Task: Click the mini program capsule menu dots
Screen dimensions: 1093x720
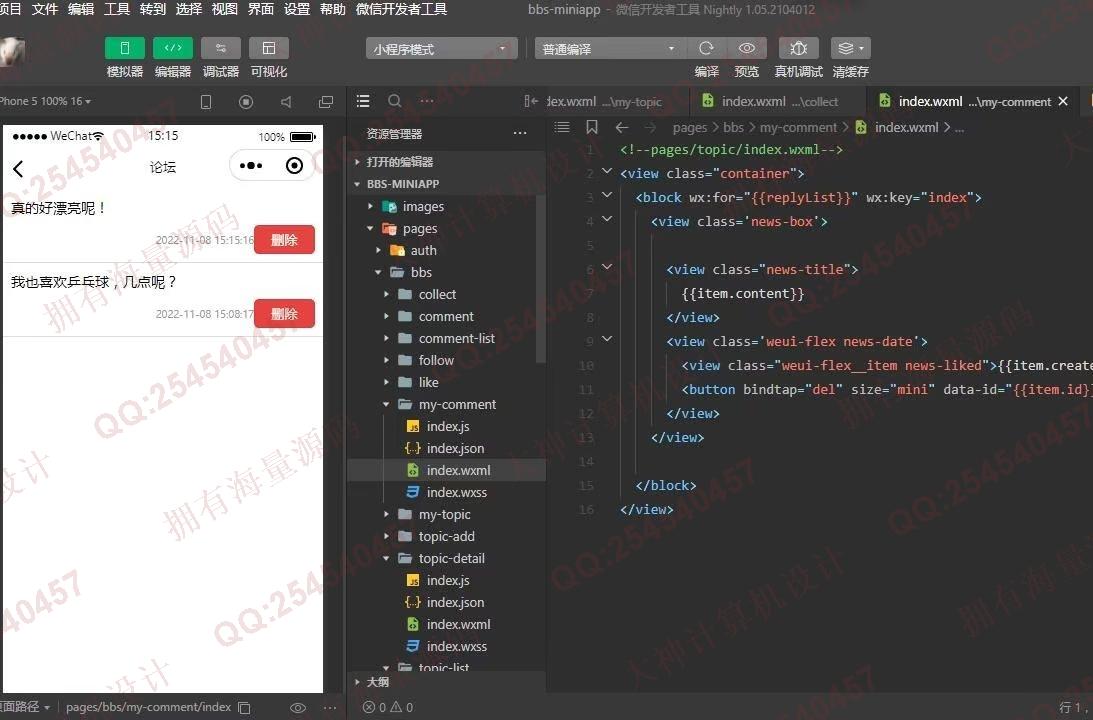Action: coord(250,166)
